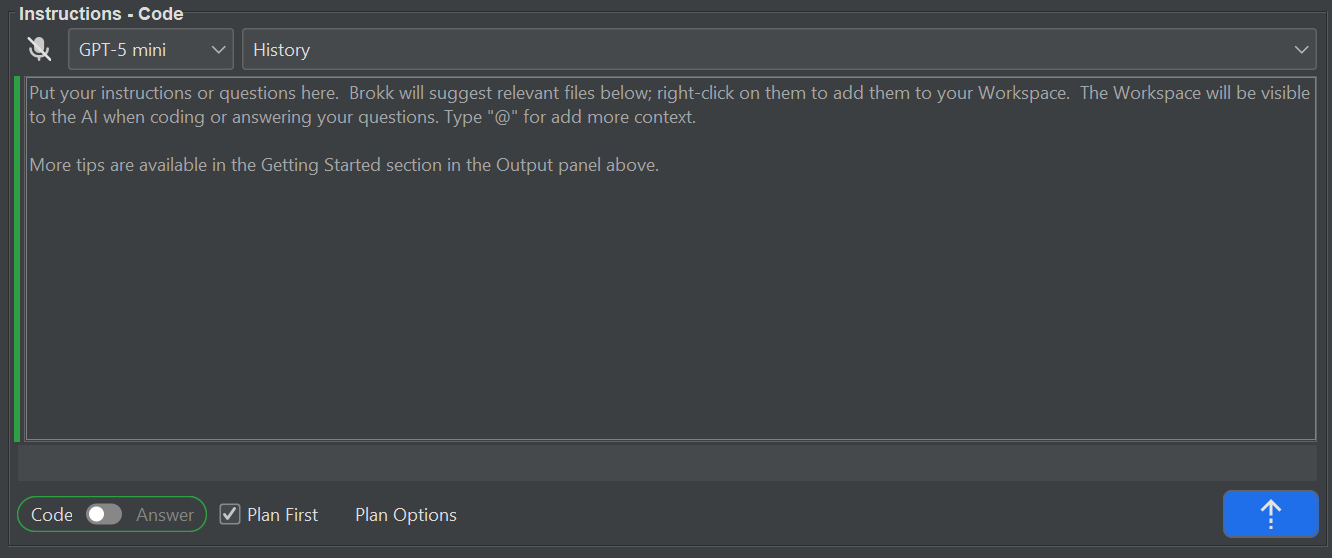Click the chevron on the GPT-5 mini selector

click(219, 50)
